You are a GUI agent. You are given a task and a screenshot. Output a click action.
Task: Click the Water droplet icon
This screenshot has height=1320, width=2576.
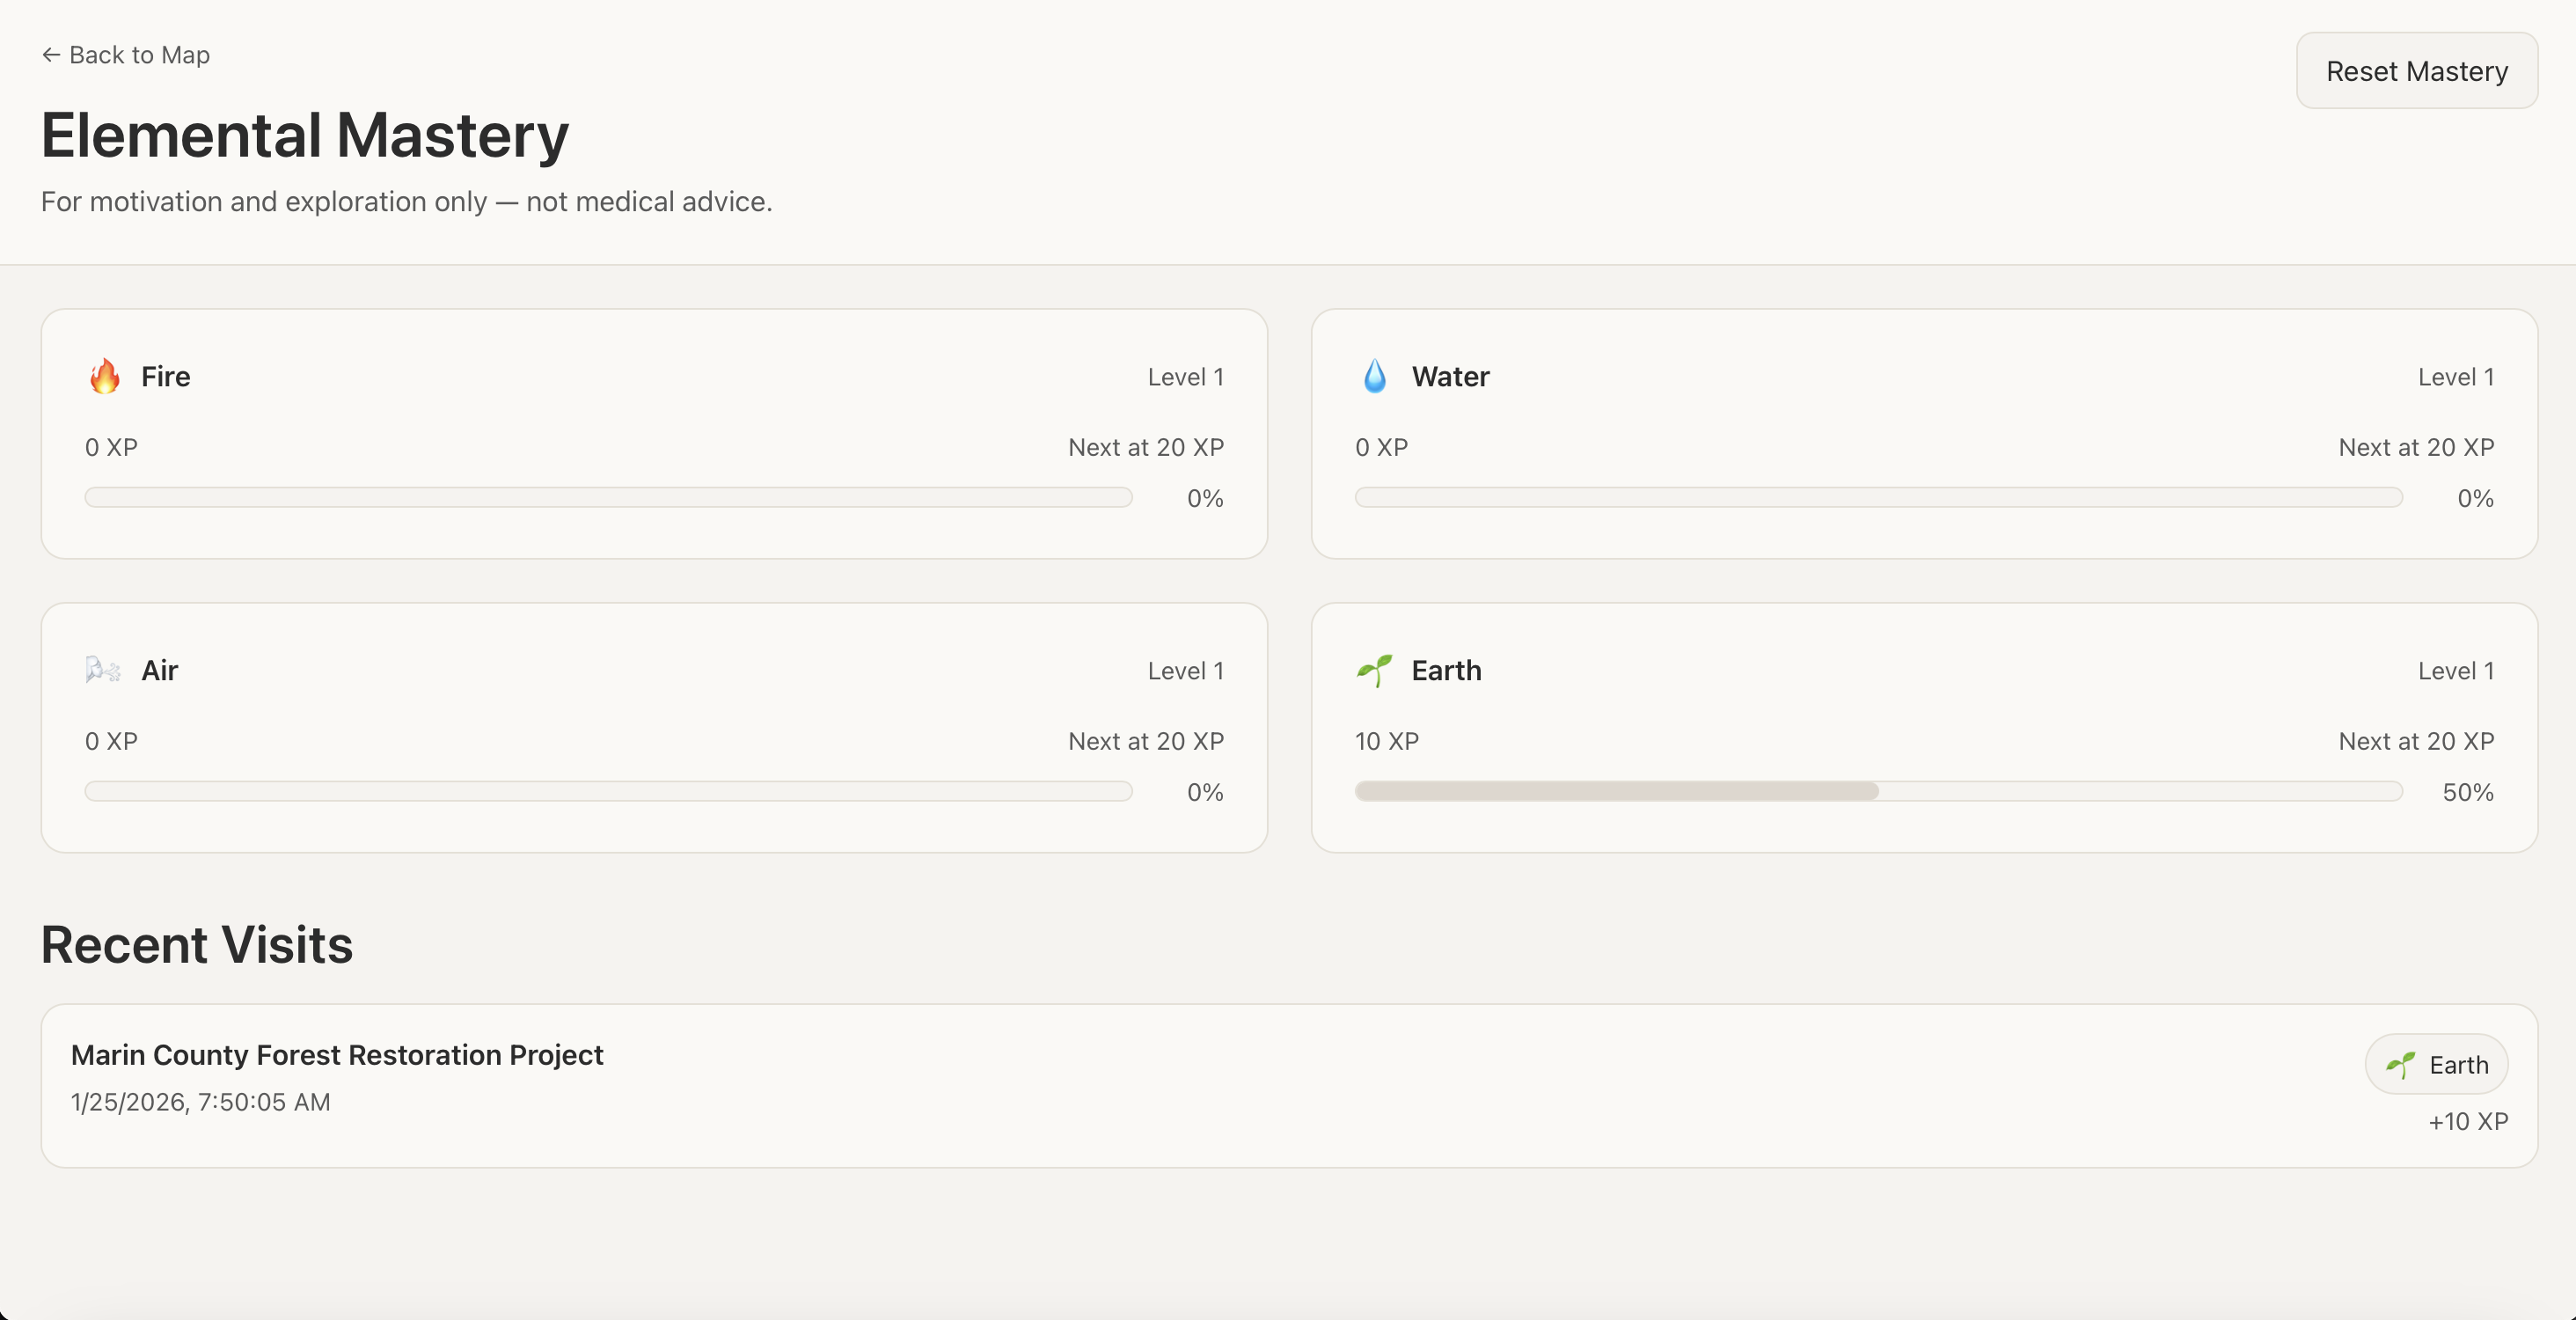1375,377
